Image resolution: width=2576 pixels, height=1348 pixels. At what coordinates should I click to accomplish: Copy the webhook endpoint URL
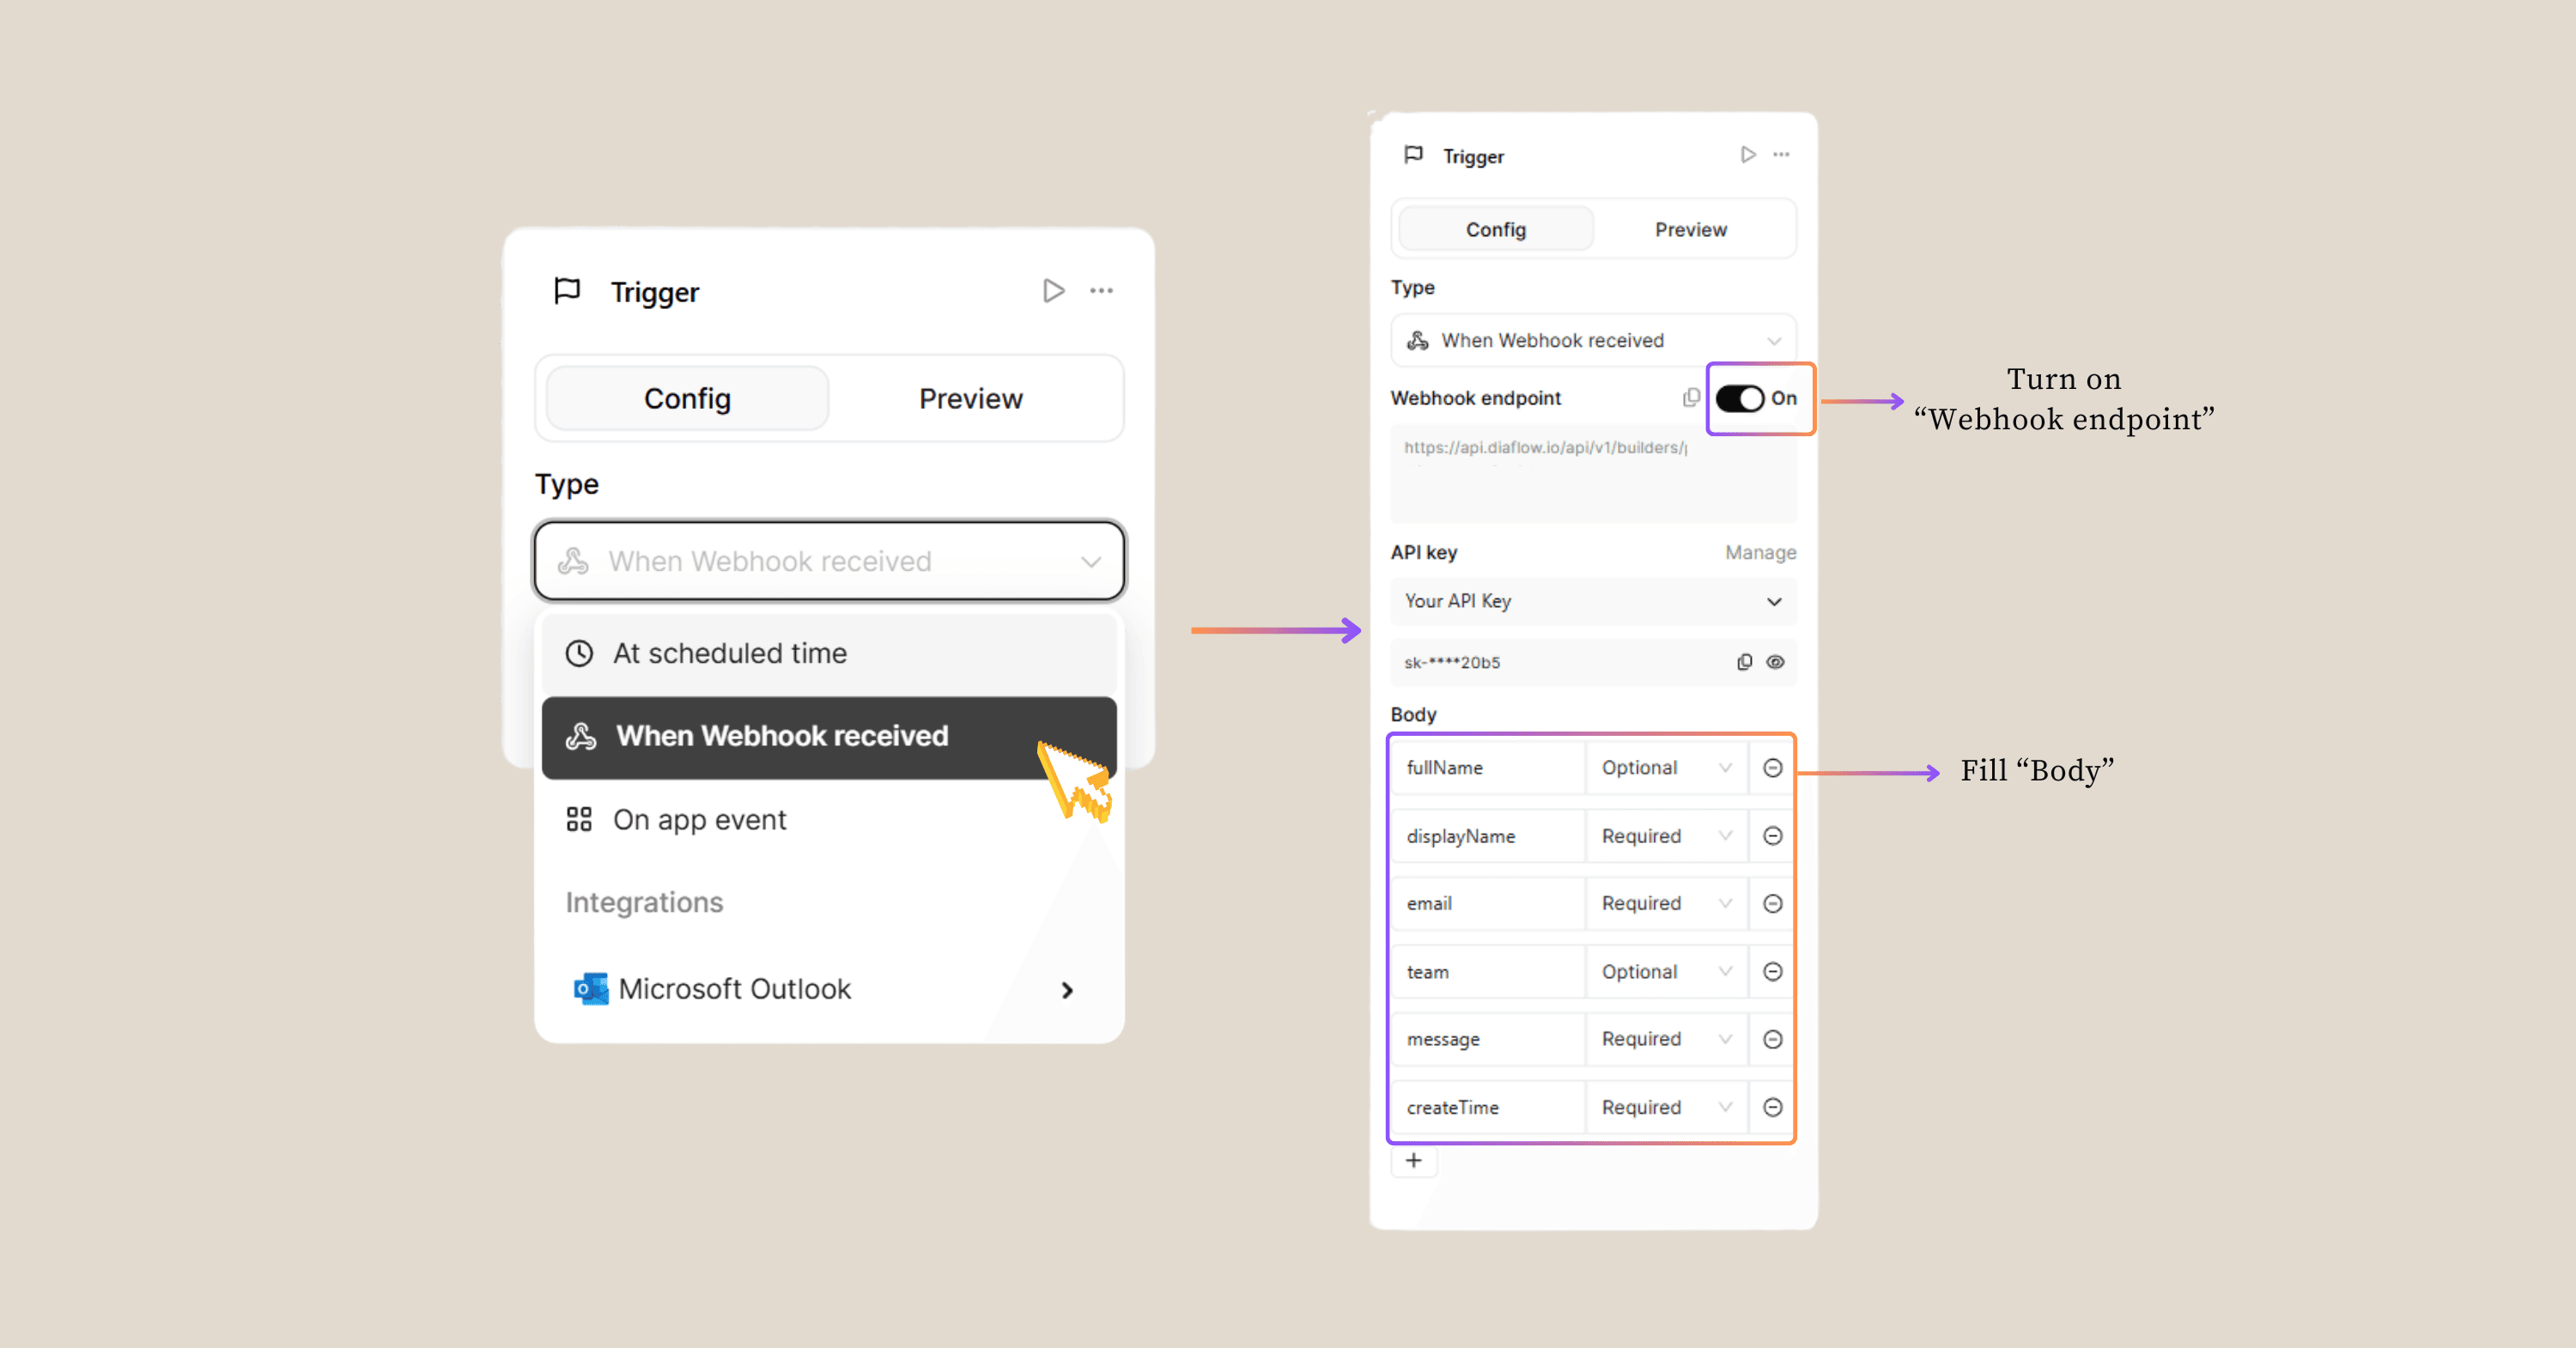pos(1690,398)
